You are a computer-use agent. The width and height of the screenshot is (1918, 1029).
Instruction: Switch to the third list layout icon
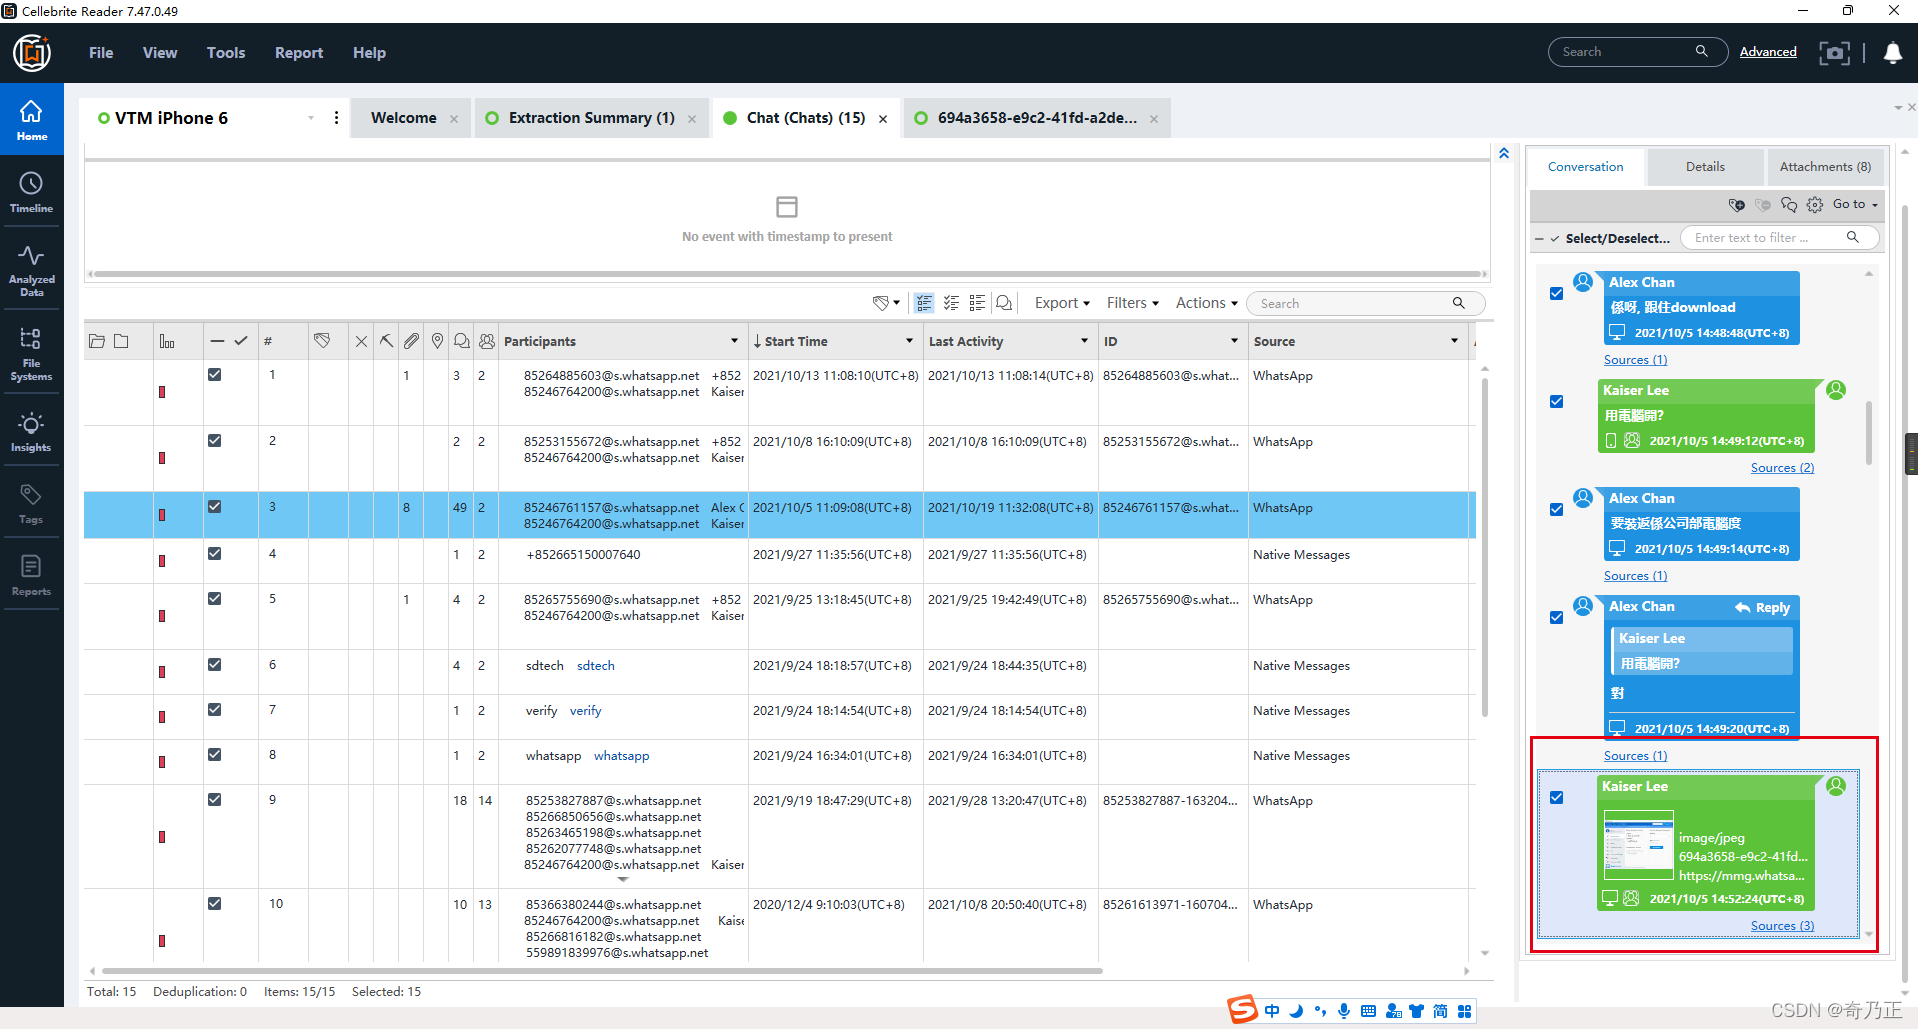click(x=977, y=303)
